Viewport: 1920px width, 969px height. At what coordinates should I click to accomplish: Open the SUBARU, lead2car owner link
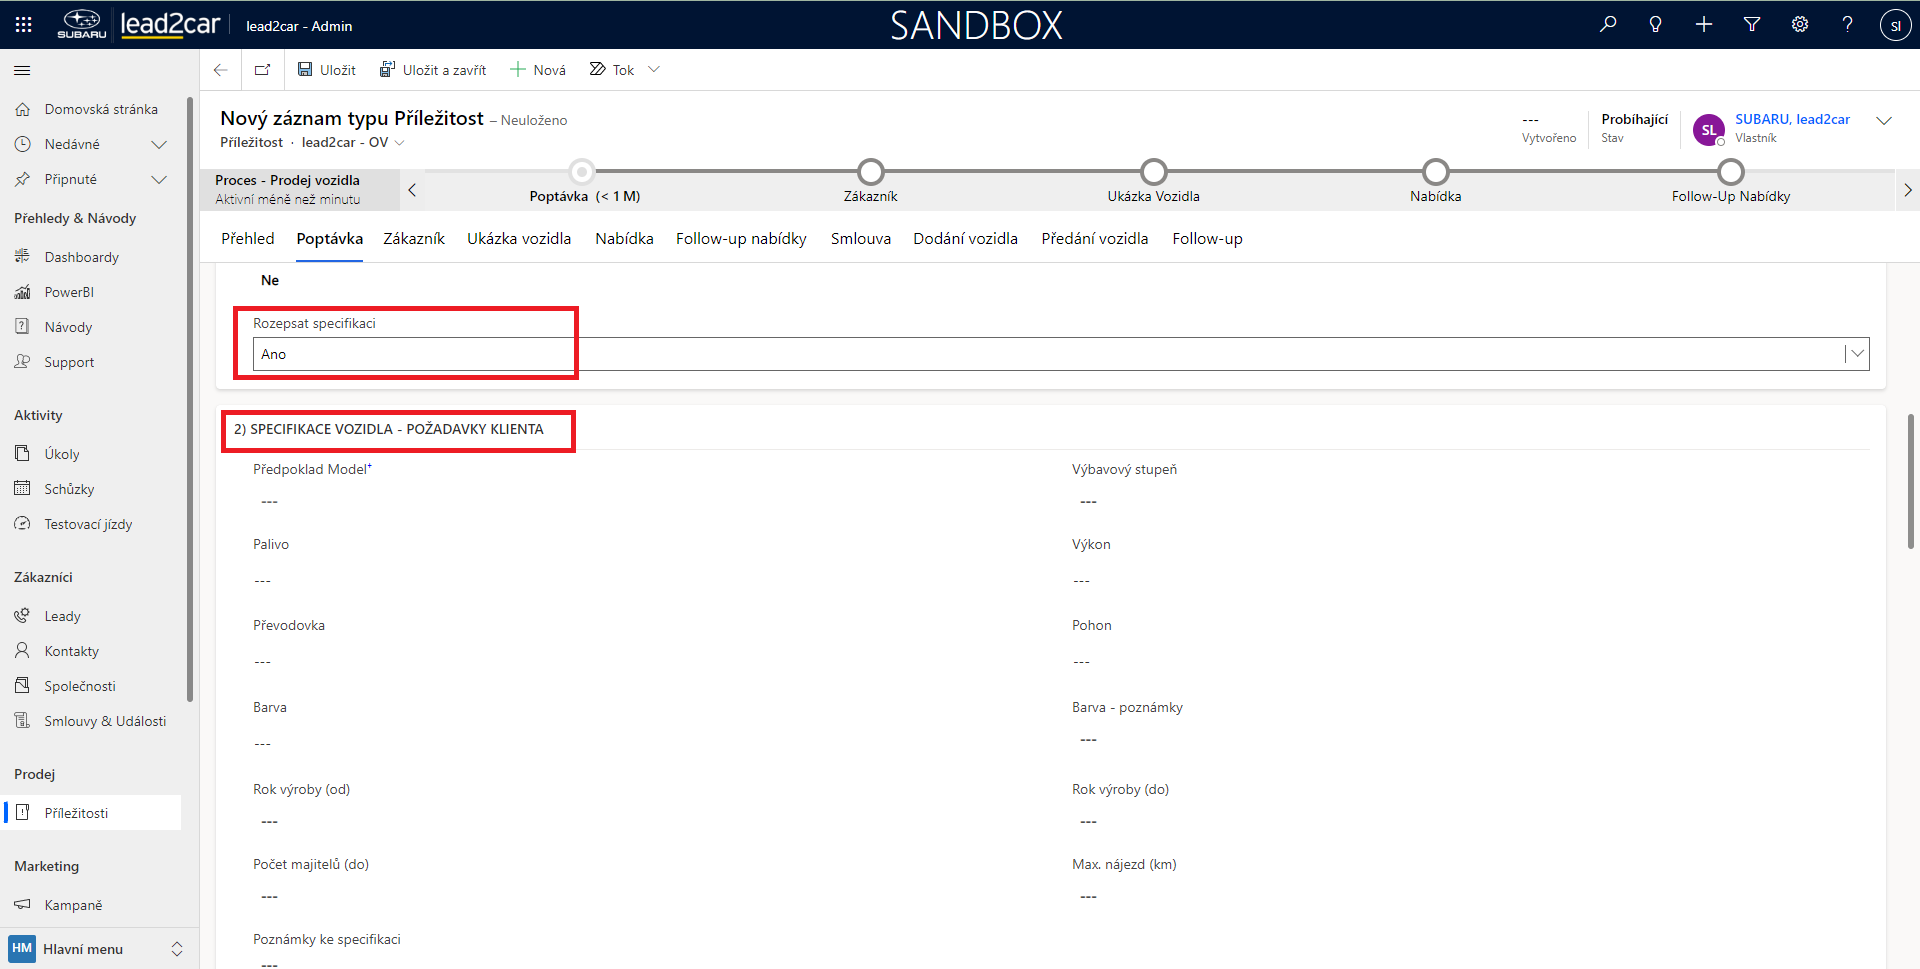point(1792,119)
